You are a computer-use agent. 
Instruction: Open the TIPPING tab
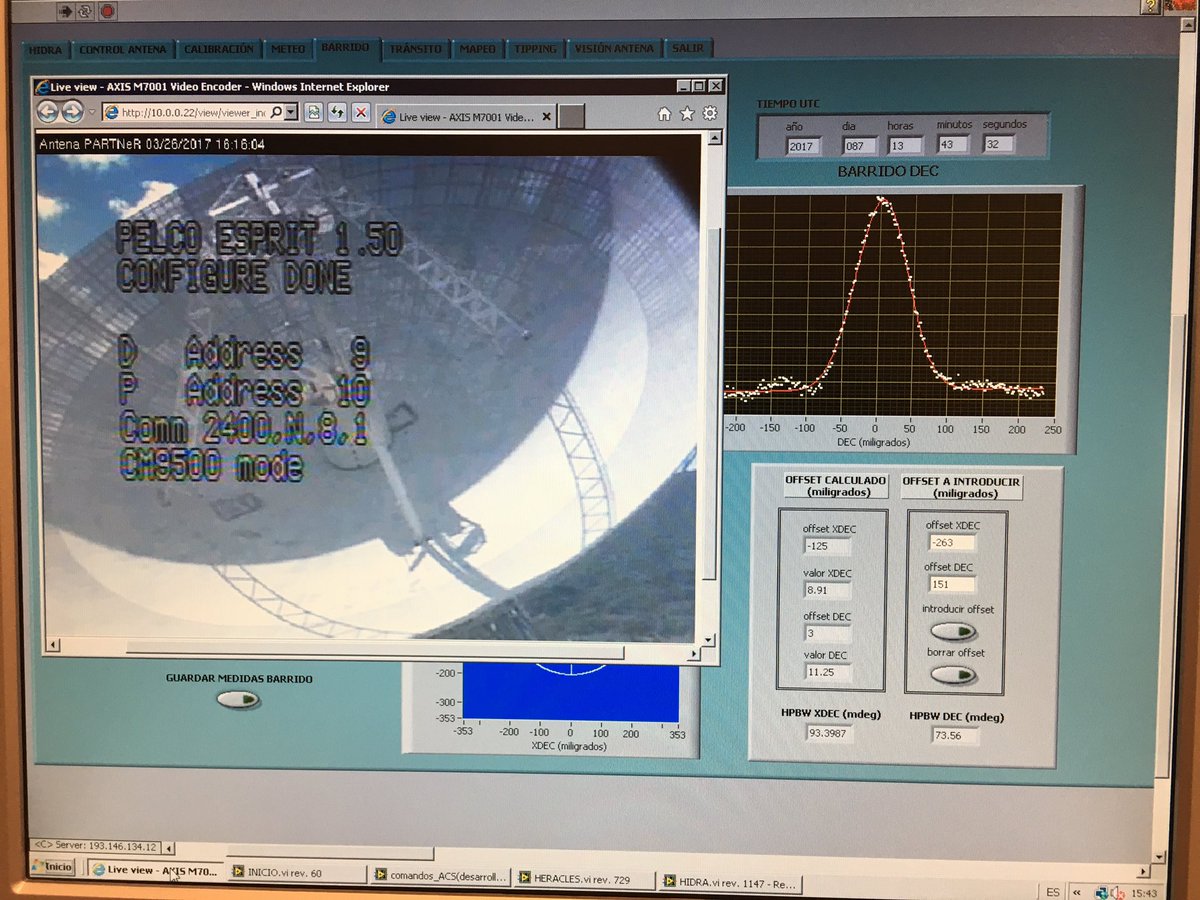536,48
